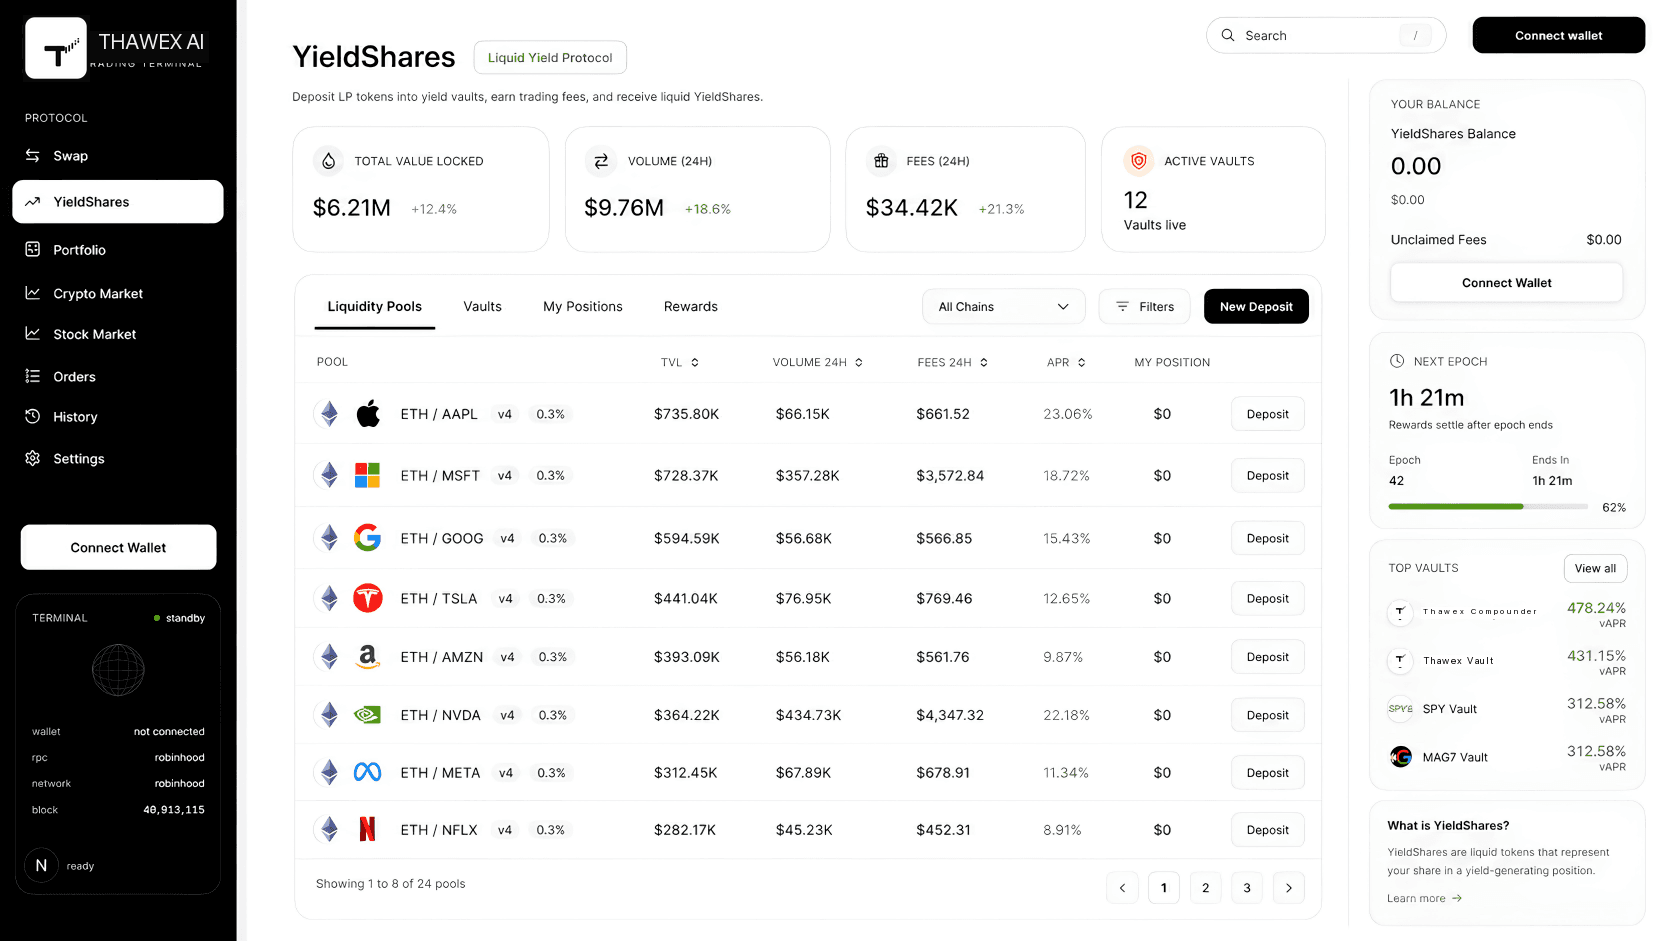The image size is (1672, 941).
Task: Click the SPY Vault icon
Action: [x=1400, y=708]
